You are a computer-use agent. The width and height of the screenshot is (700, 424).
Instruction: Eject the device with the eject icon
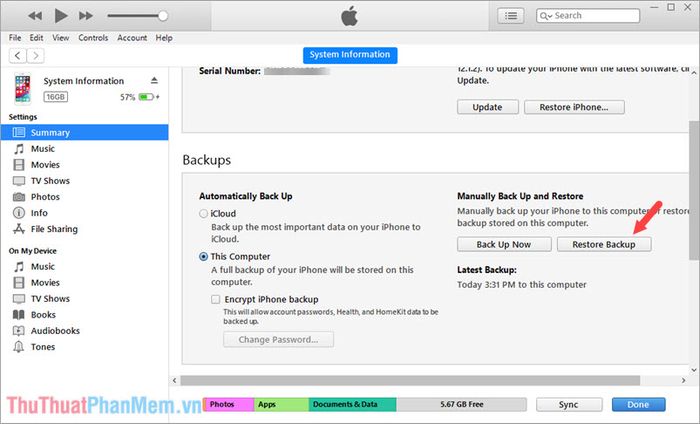pos(154,80)
